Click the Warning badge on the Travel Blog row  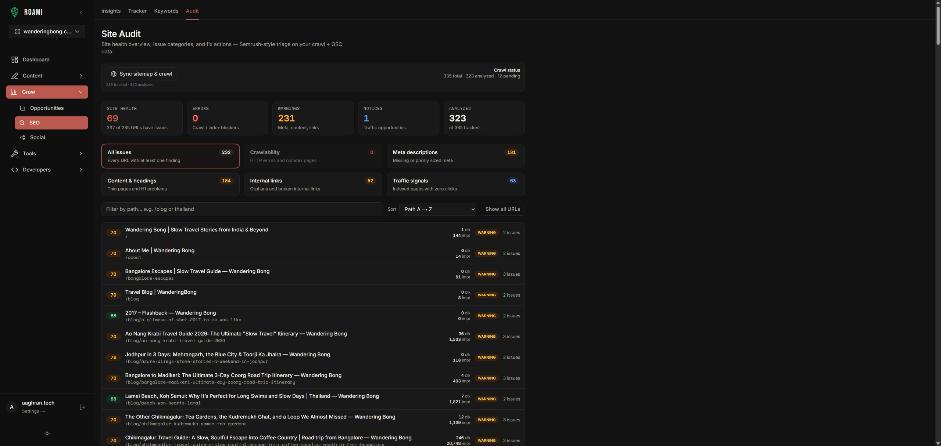pos(486,295)
